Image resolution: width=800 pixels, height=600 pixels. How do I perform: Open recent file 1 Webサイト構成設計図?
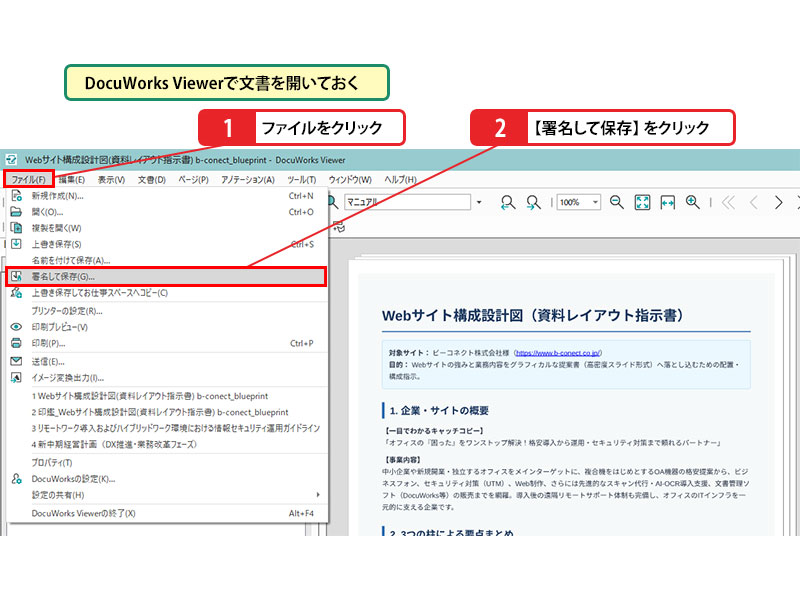166,396
